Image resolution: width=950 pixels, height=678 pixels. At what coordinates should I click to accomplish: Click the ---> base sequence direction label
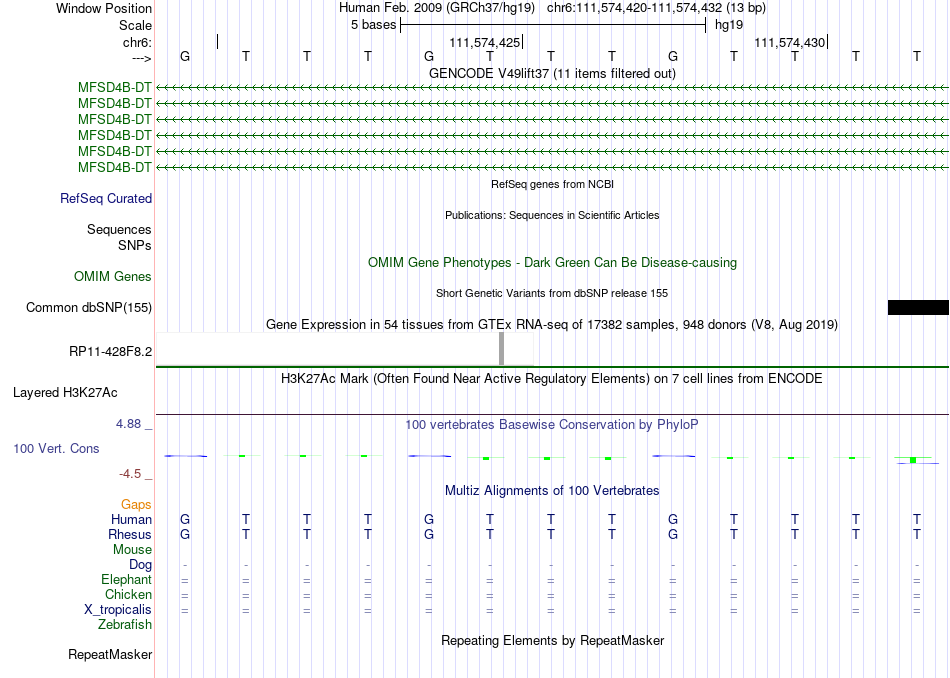(x=141, y=58)
